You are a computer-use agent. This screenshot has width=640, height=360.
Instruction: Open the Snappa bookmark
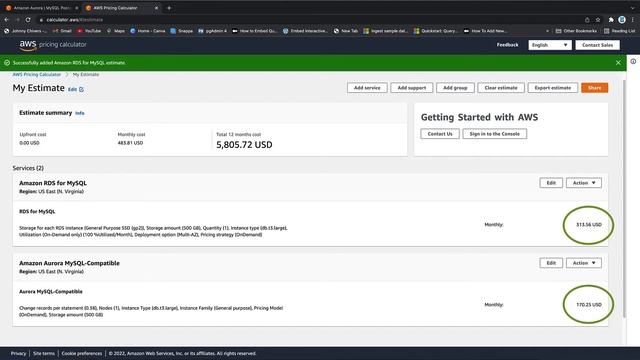pyautogui.click(x=182, y=31)
